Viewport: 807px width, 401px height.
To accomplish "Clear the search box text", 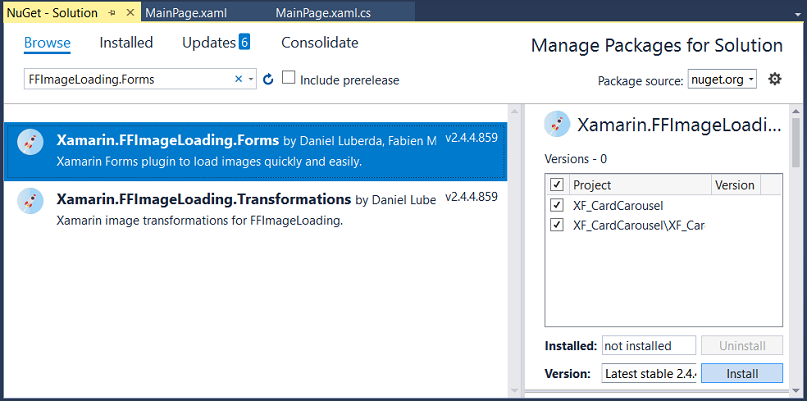I will pyautogui.click(x=238, y=79).
